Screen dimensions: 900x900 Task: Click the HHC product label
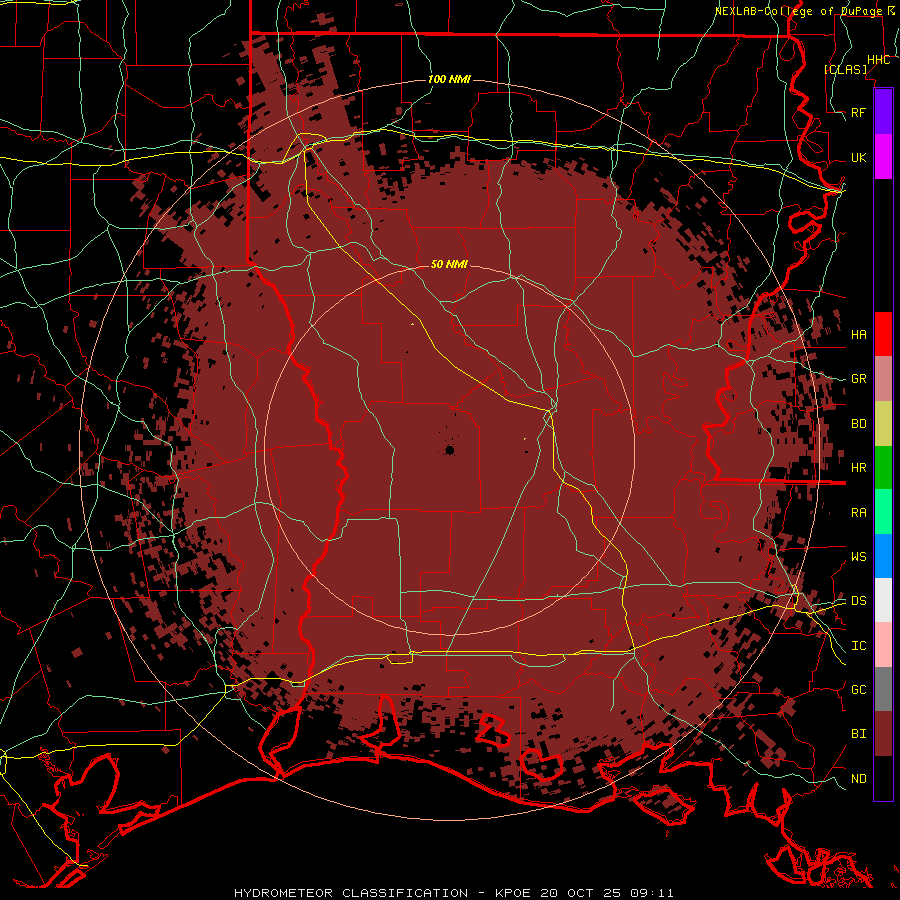pos(878,60)
